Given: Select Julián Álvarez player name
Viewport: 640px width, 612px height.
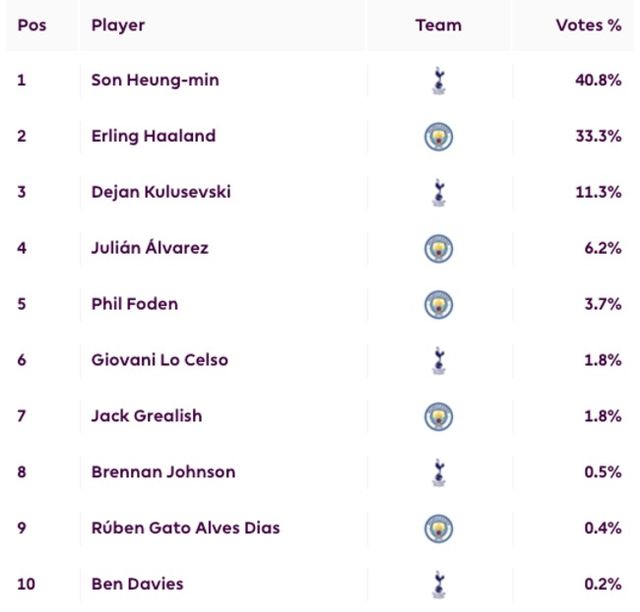Looking at the screenshot, I should pos(150,248).
